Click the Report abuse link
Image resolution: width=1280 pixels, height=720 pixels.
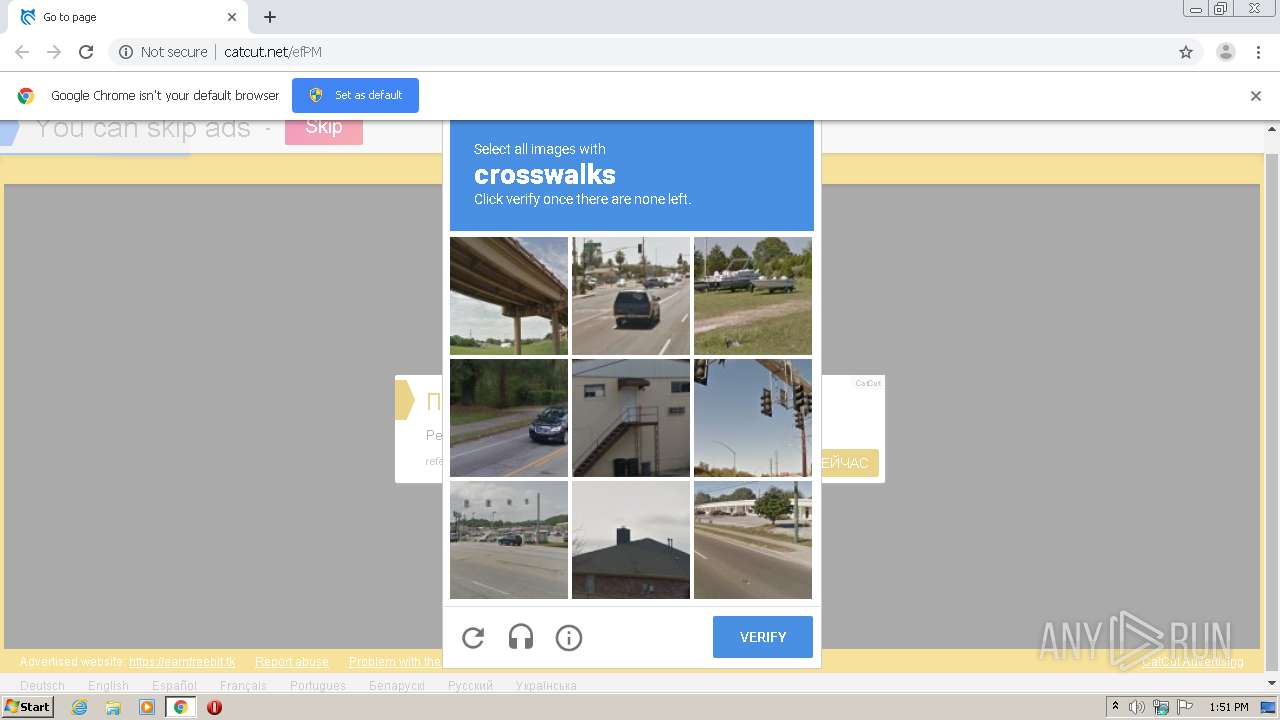(292, 662)
